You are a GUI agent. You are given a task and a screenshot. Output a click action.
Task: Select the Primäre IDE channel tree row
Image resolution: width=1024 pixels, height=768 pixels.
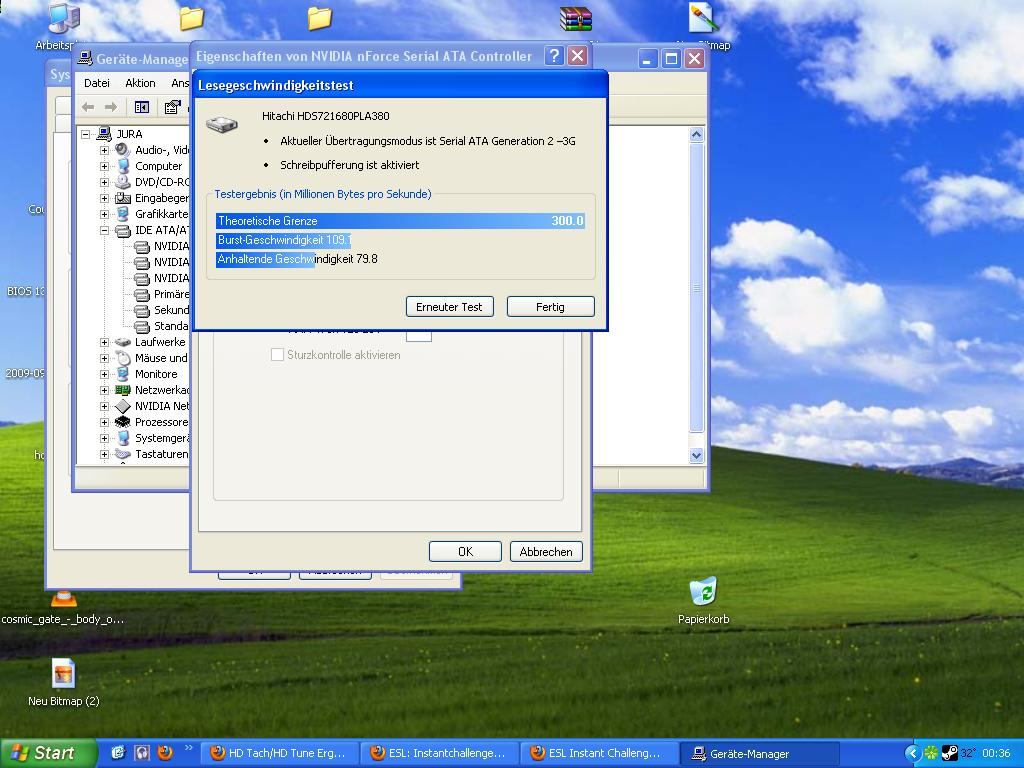tap(161, 294)
